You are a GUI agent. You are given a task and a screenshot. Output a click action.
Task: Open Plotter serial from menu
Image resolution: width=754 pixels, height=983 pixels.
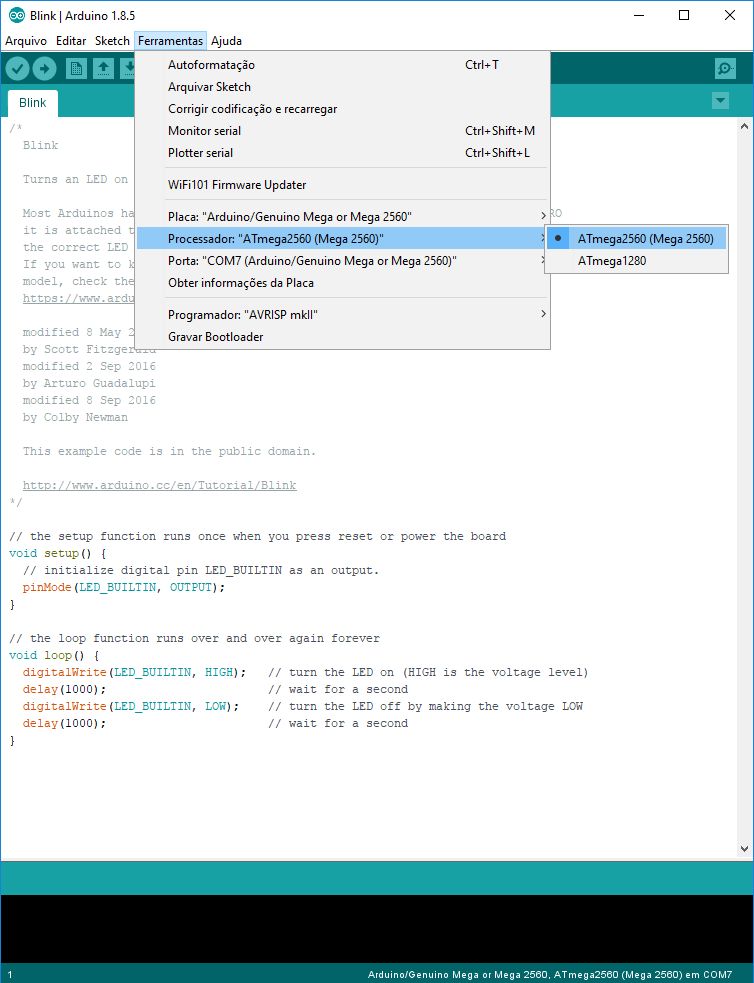tap(343, 152)
